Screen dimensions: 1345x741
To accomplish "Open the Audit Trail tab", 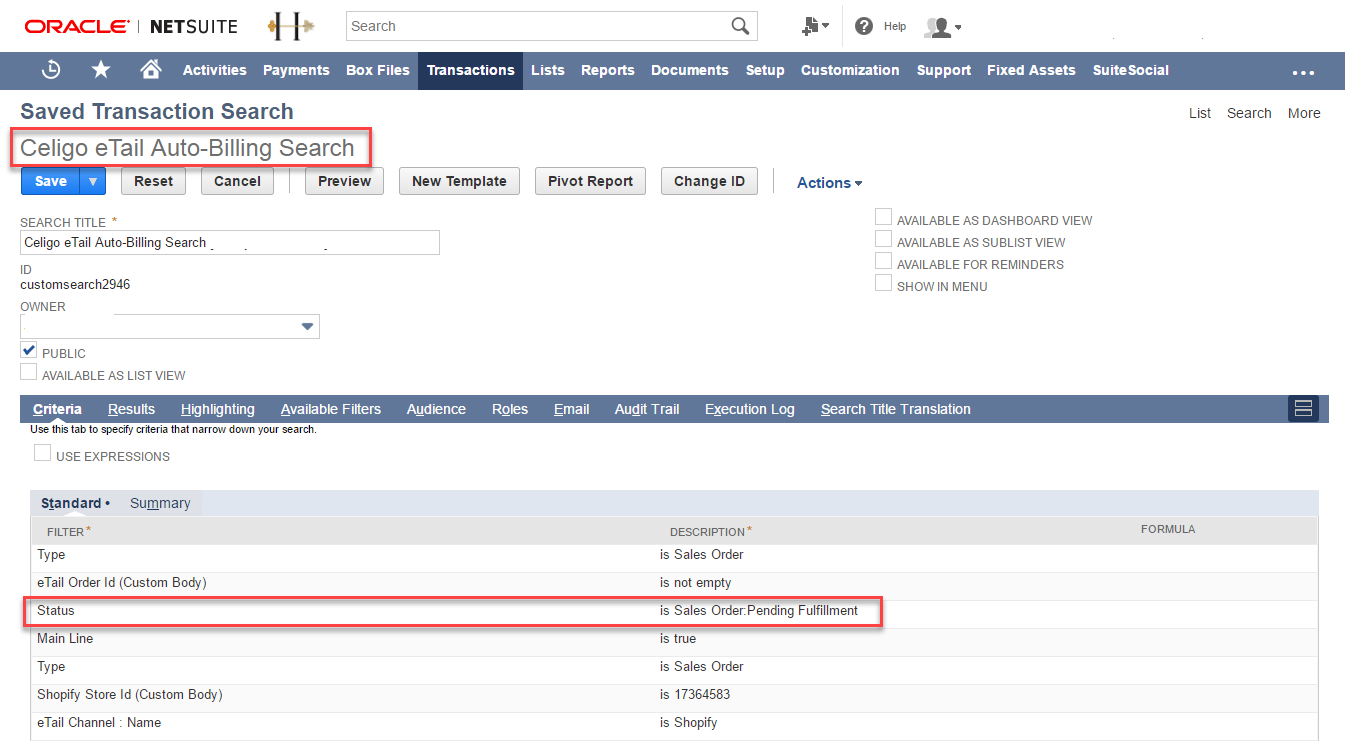I will pos(647,409).
